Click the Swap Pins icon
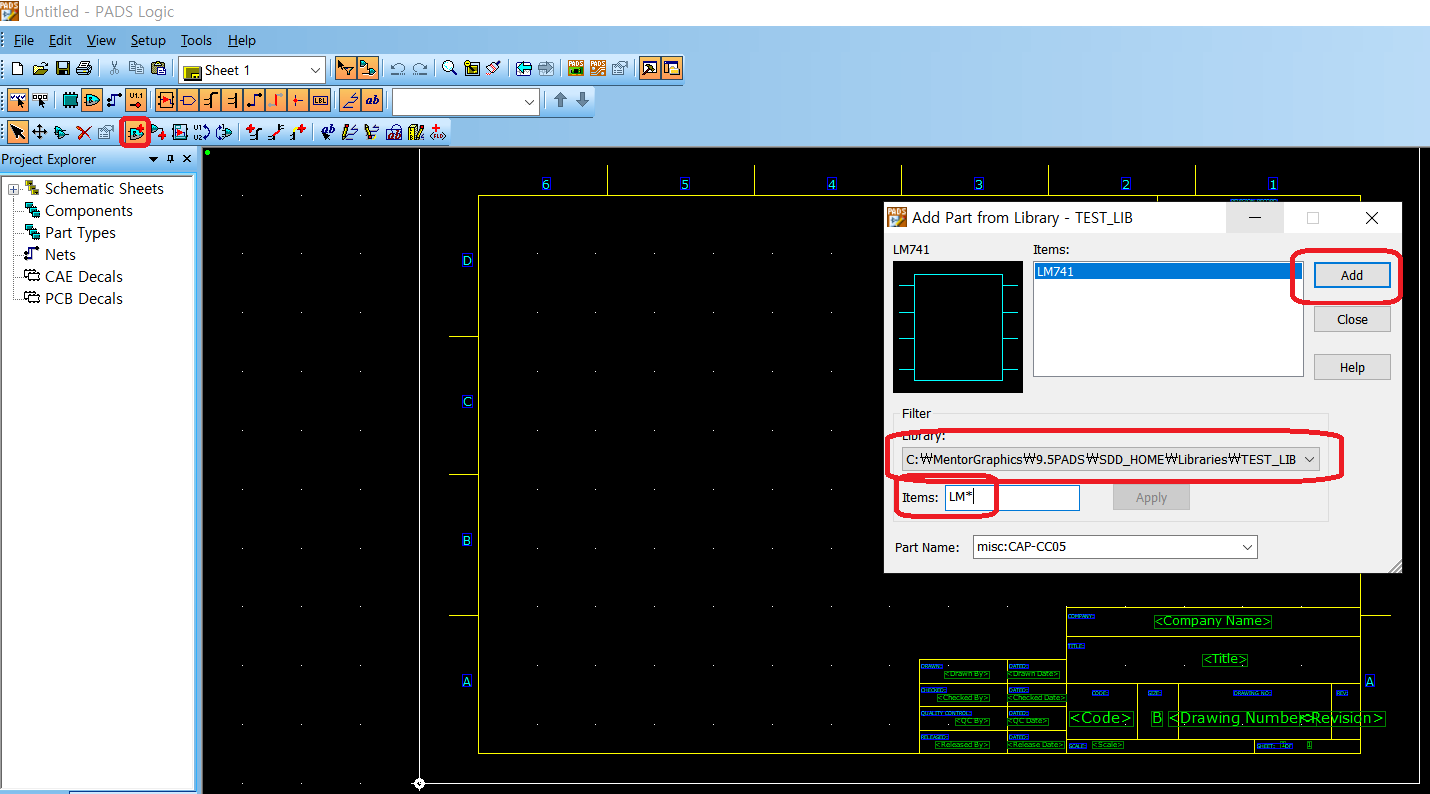 click(224, 132)
